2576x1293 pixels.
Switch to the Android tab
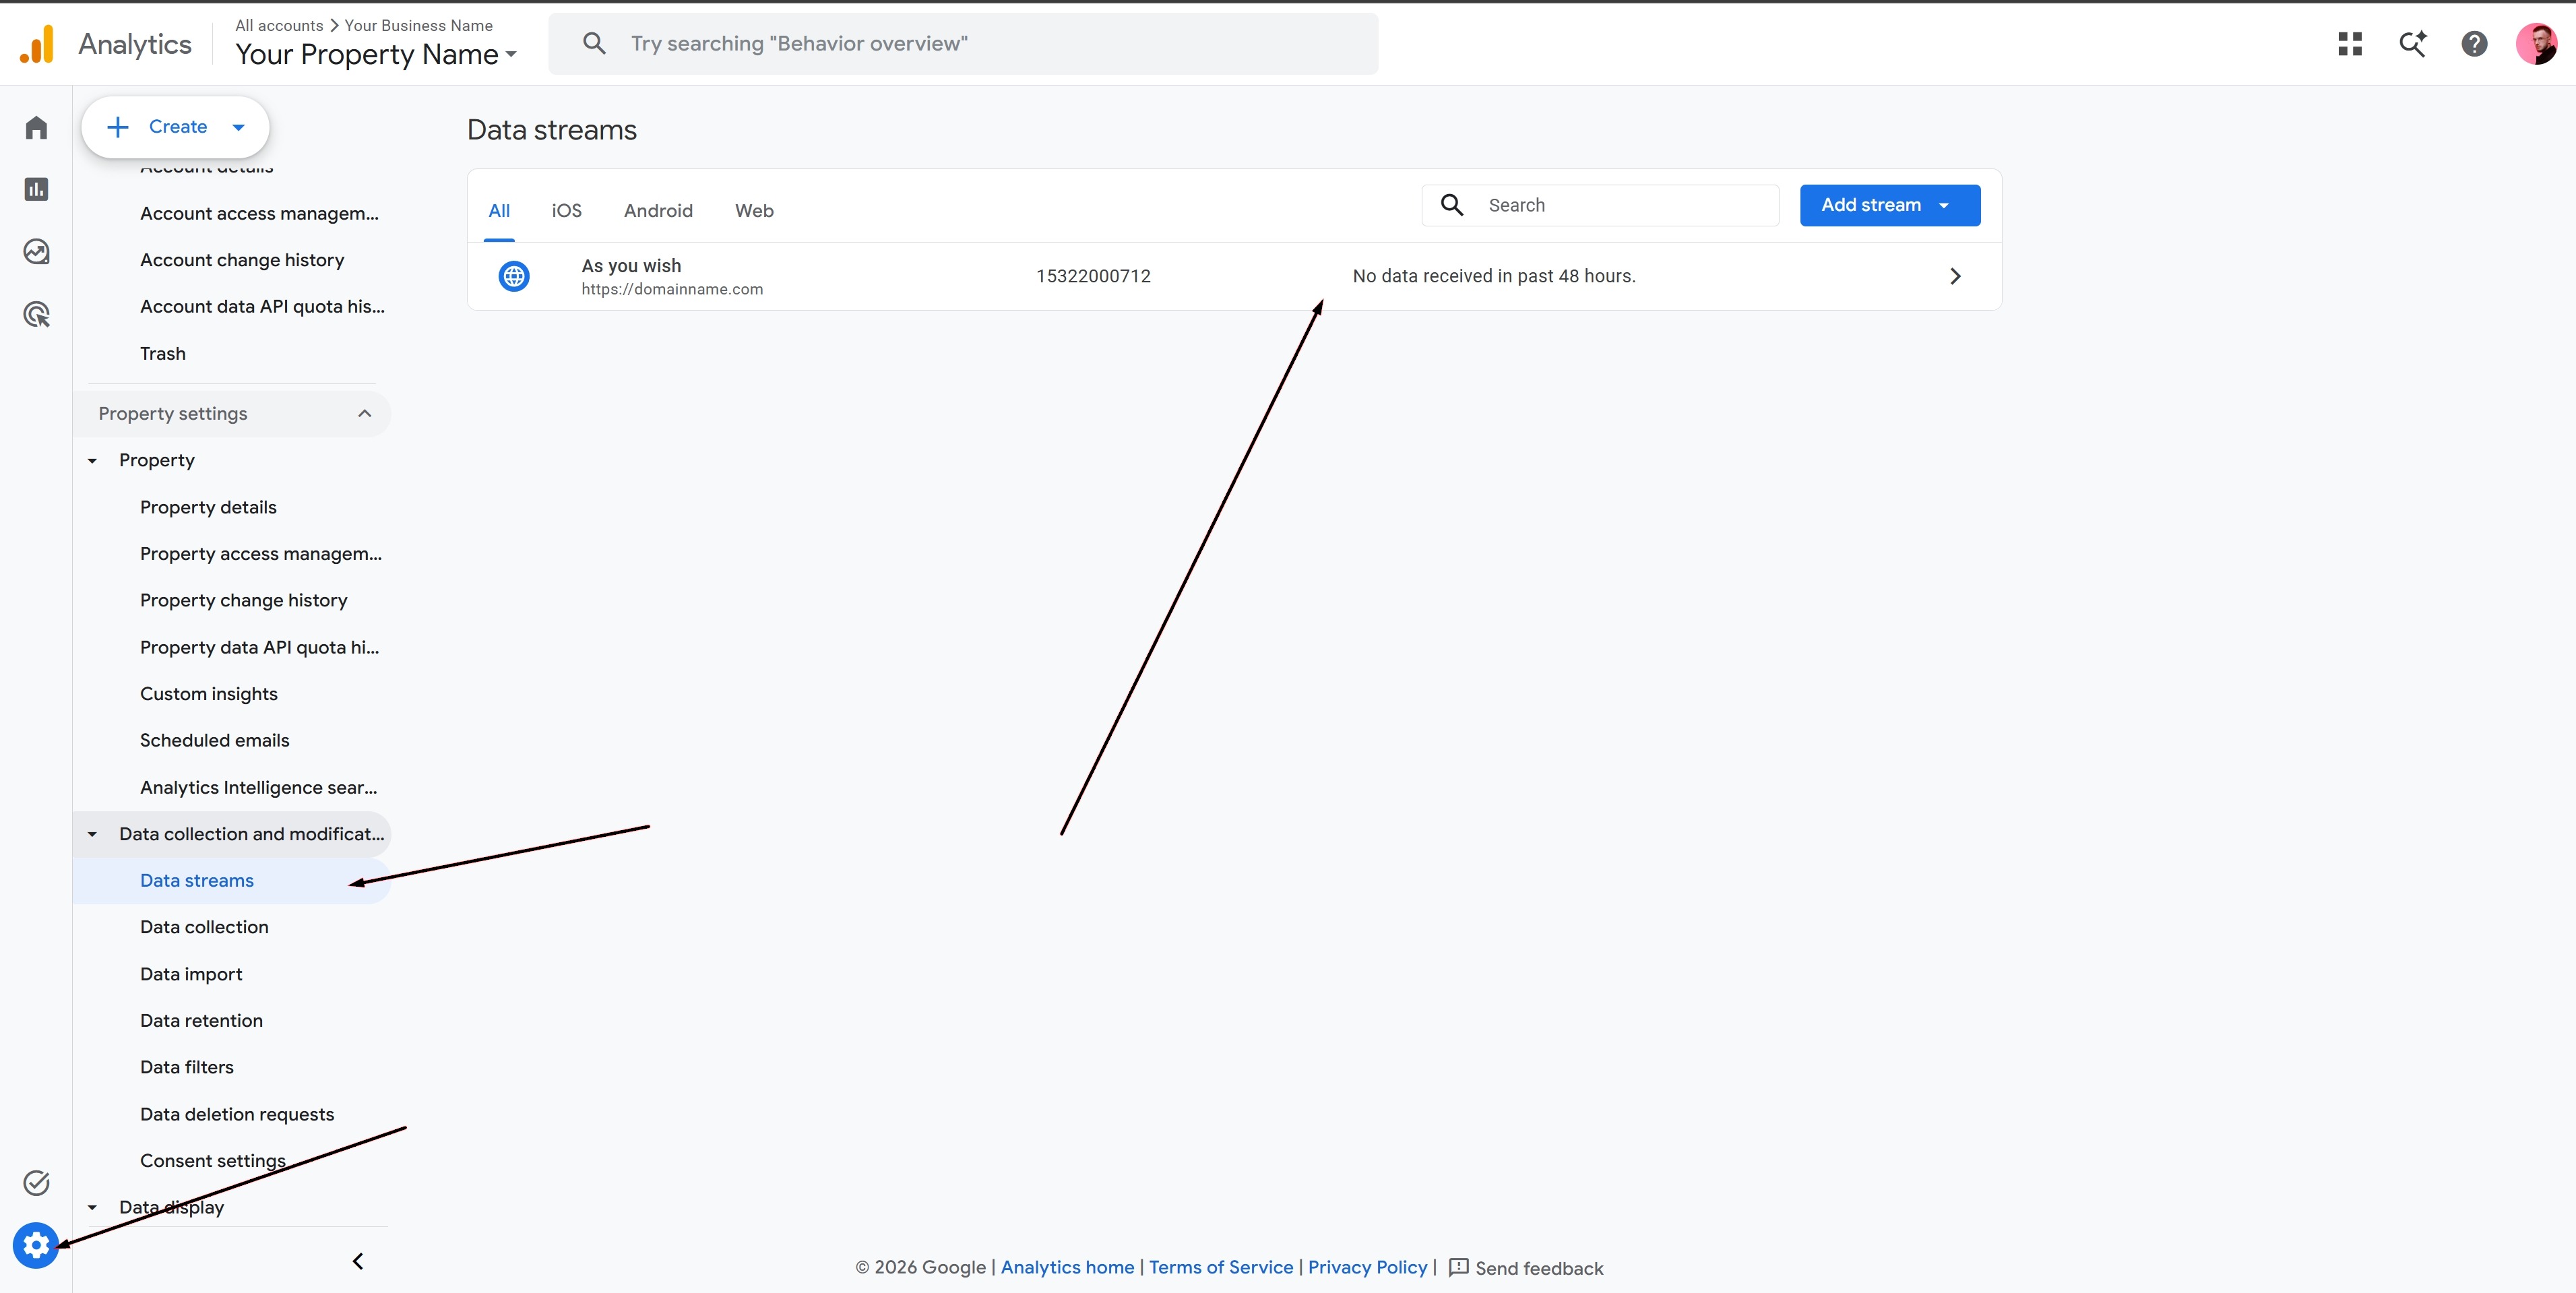pos(658,211)
